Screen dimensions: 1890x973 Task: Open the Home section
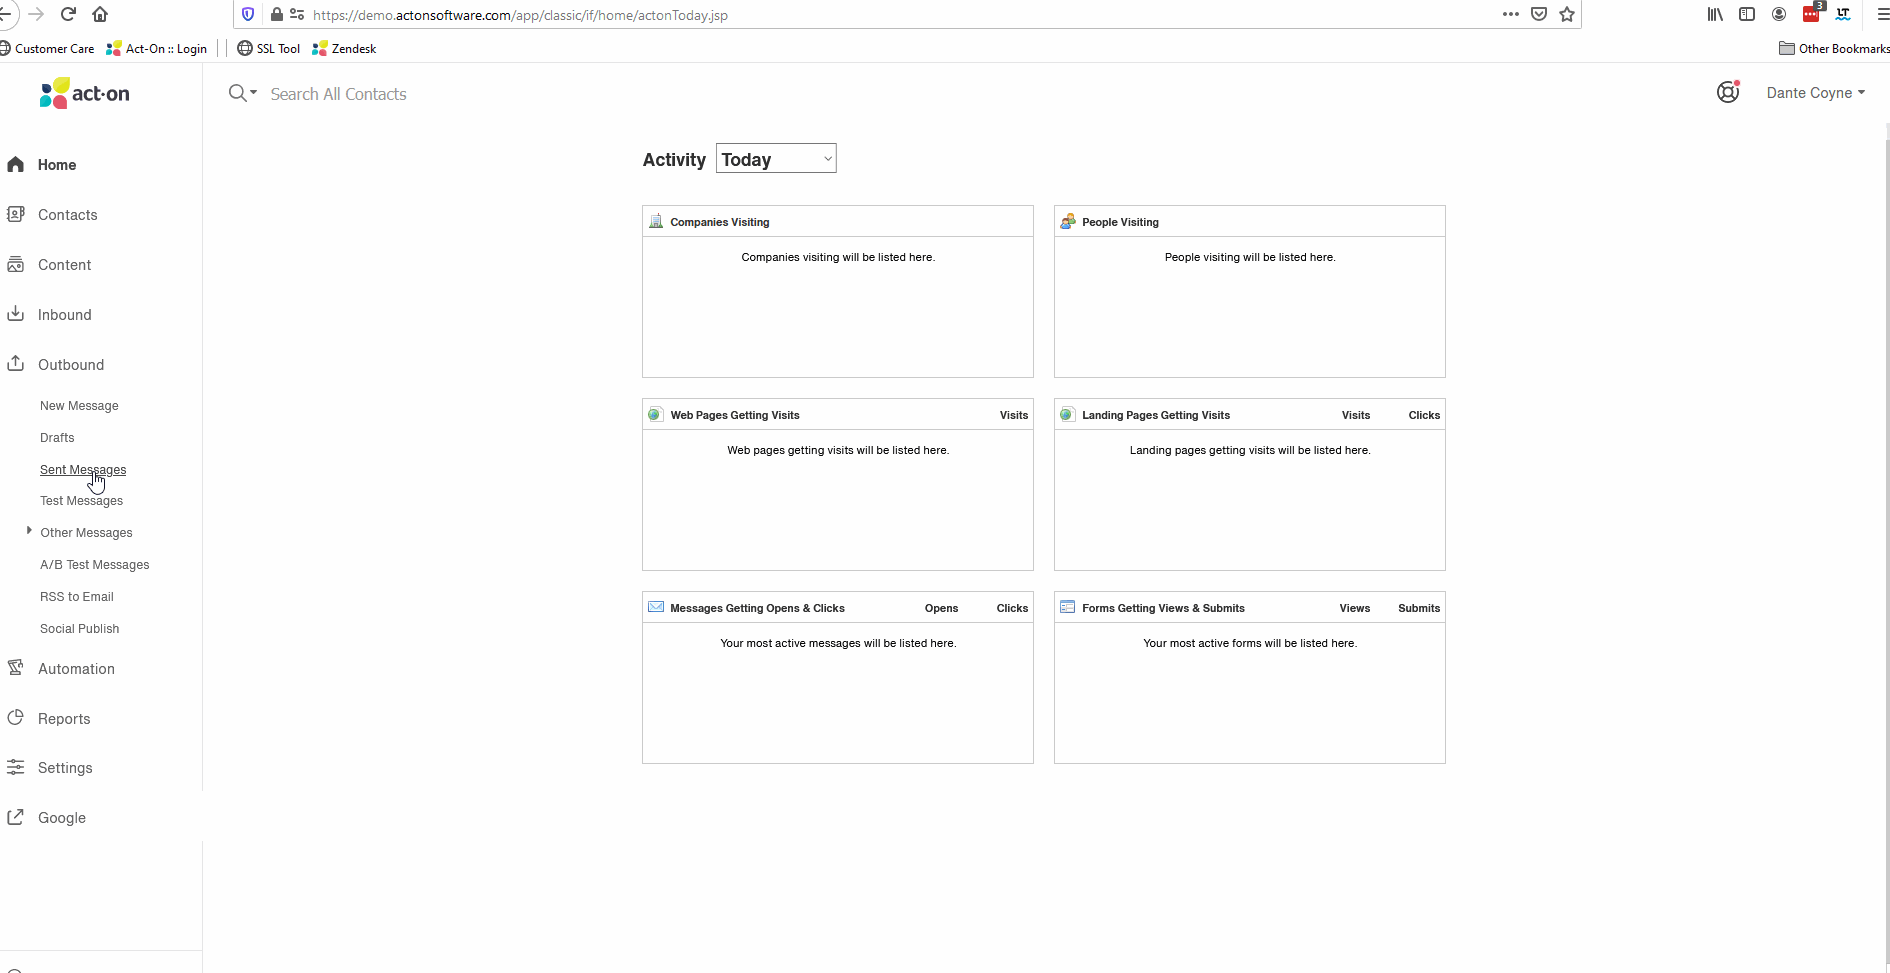[x=57, y=165]
